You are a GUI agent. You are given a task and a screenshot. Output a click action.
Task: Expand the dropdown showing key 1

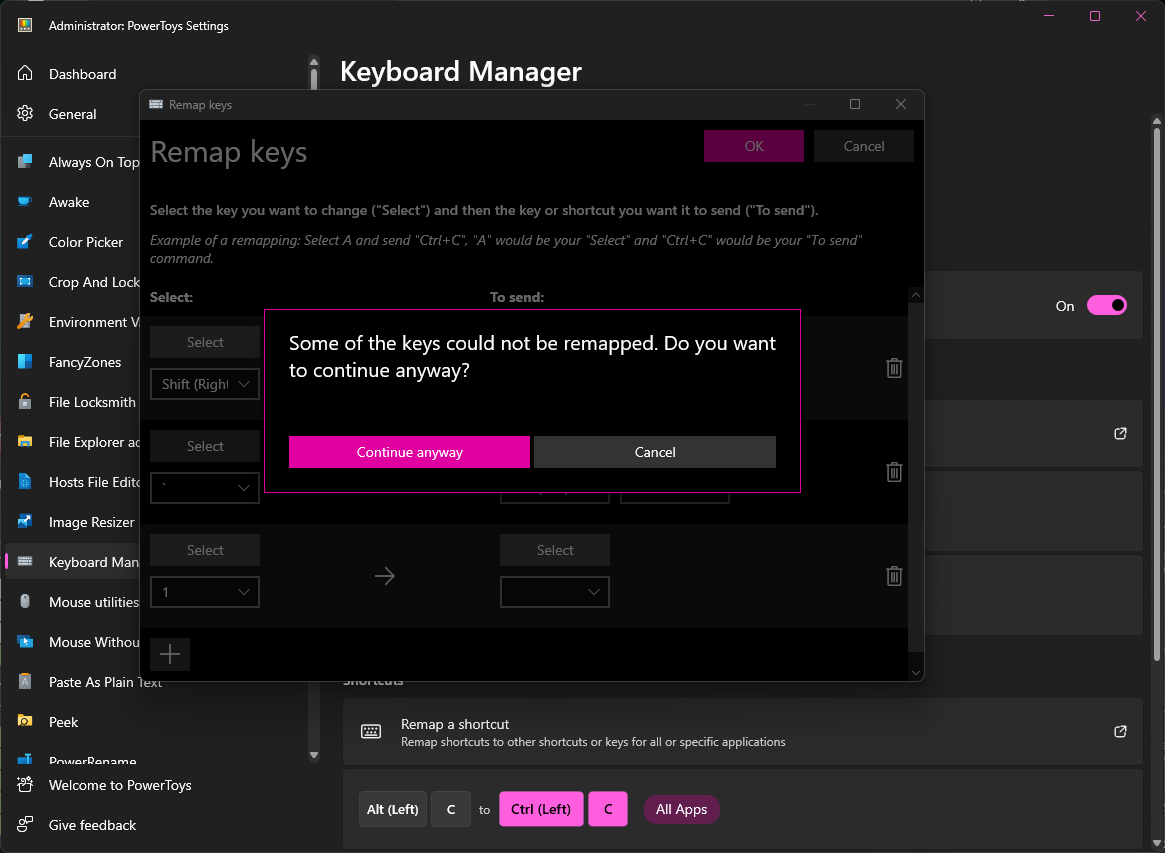click(x=204, y=592)
